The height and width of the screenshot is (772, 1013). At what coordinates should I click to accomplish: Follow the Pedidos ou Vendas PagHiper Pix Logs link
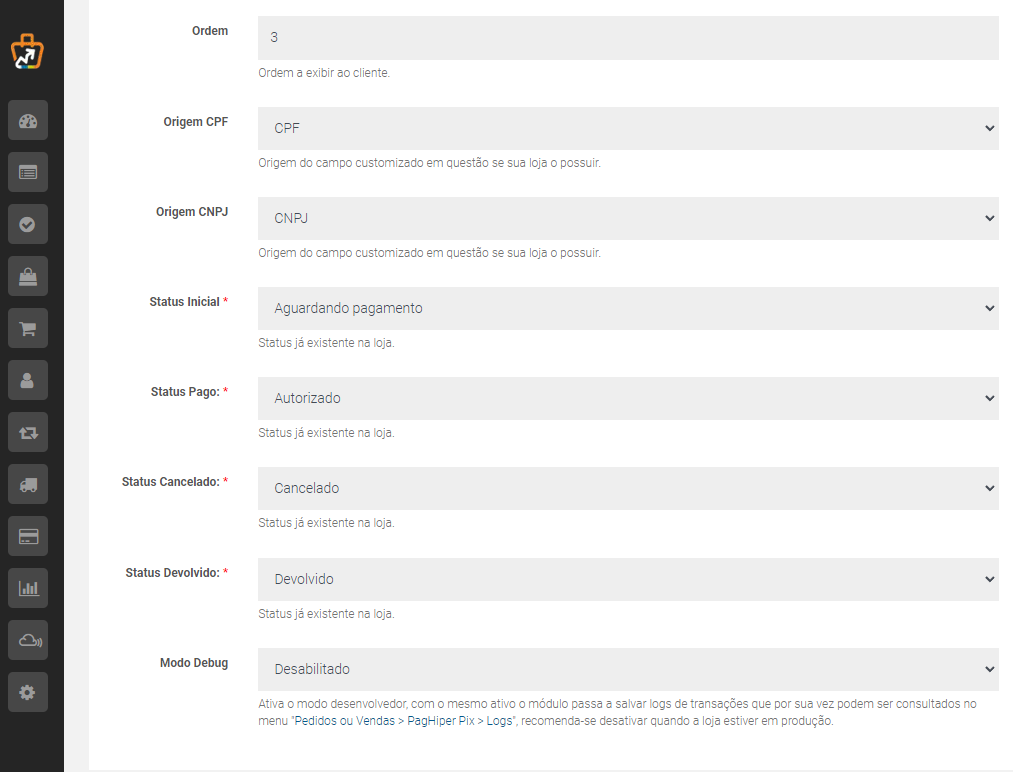click(404, 721)
